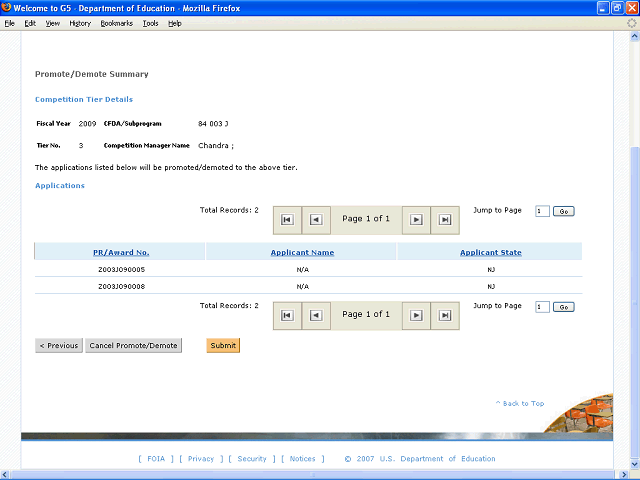Screen dimensions: 640x480
Task: Click CFDA value 84 003 J
Action: coord(213,124)
